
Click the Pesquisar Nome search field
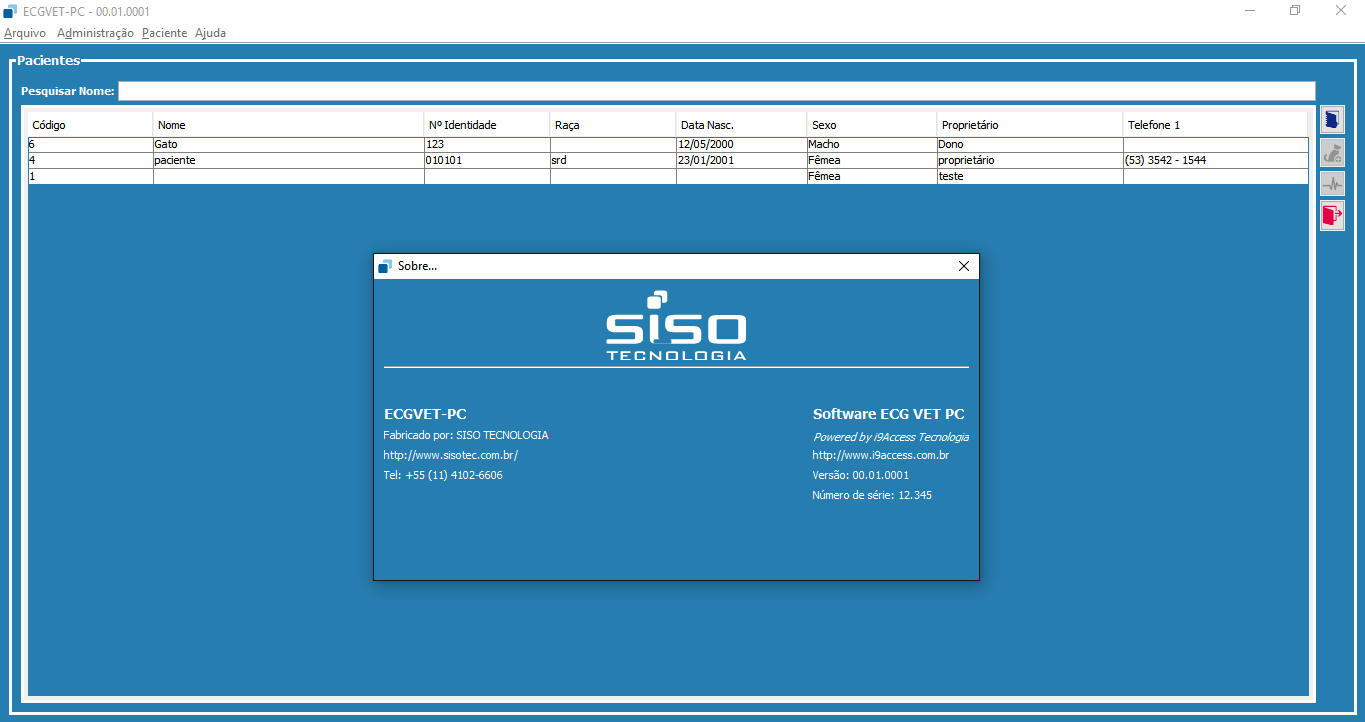pos(716,91)
